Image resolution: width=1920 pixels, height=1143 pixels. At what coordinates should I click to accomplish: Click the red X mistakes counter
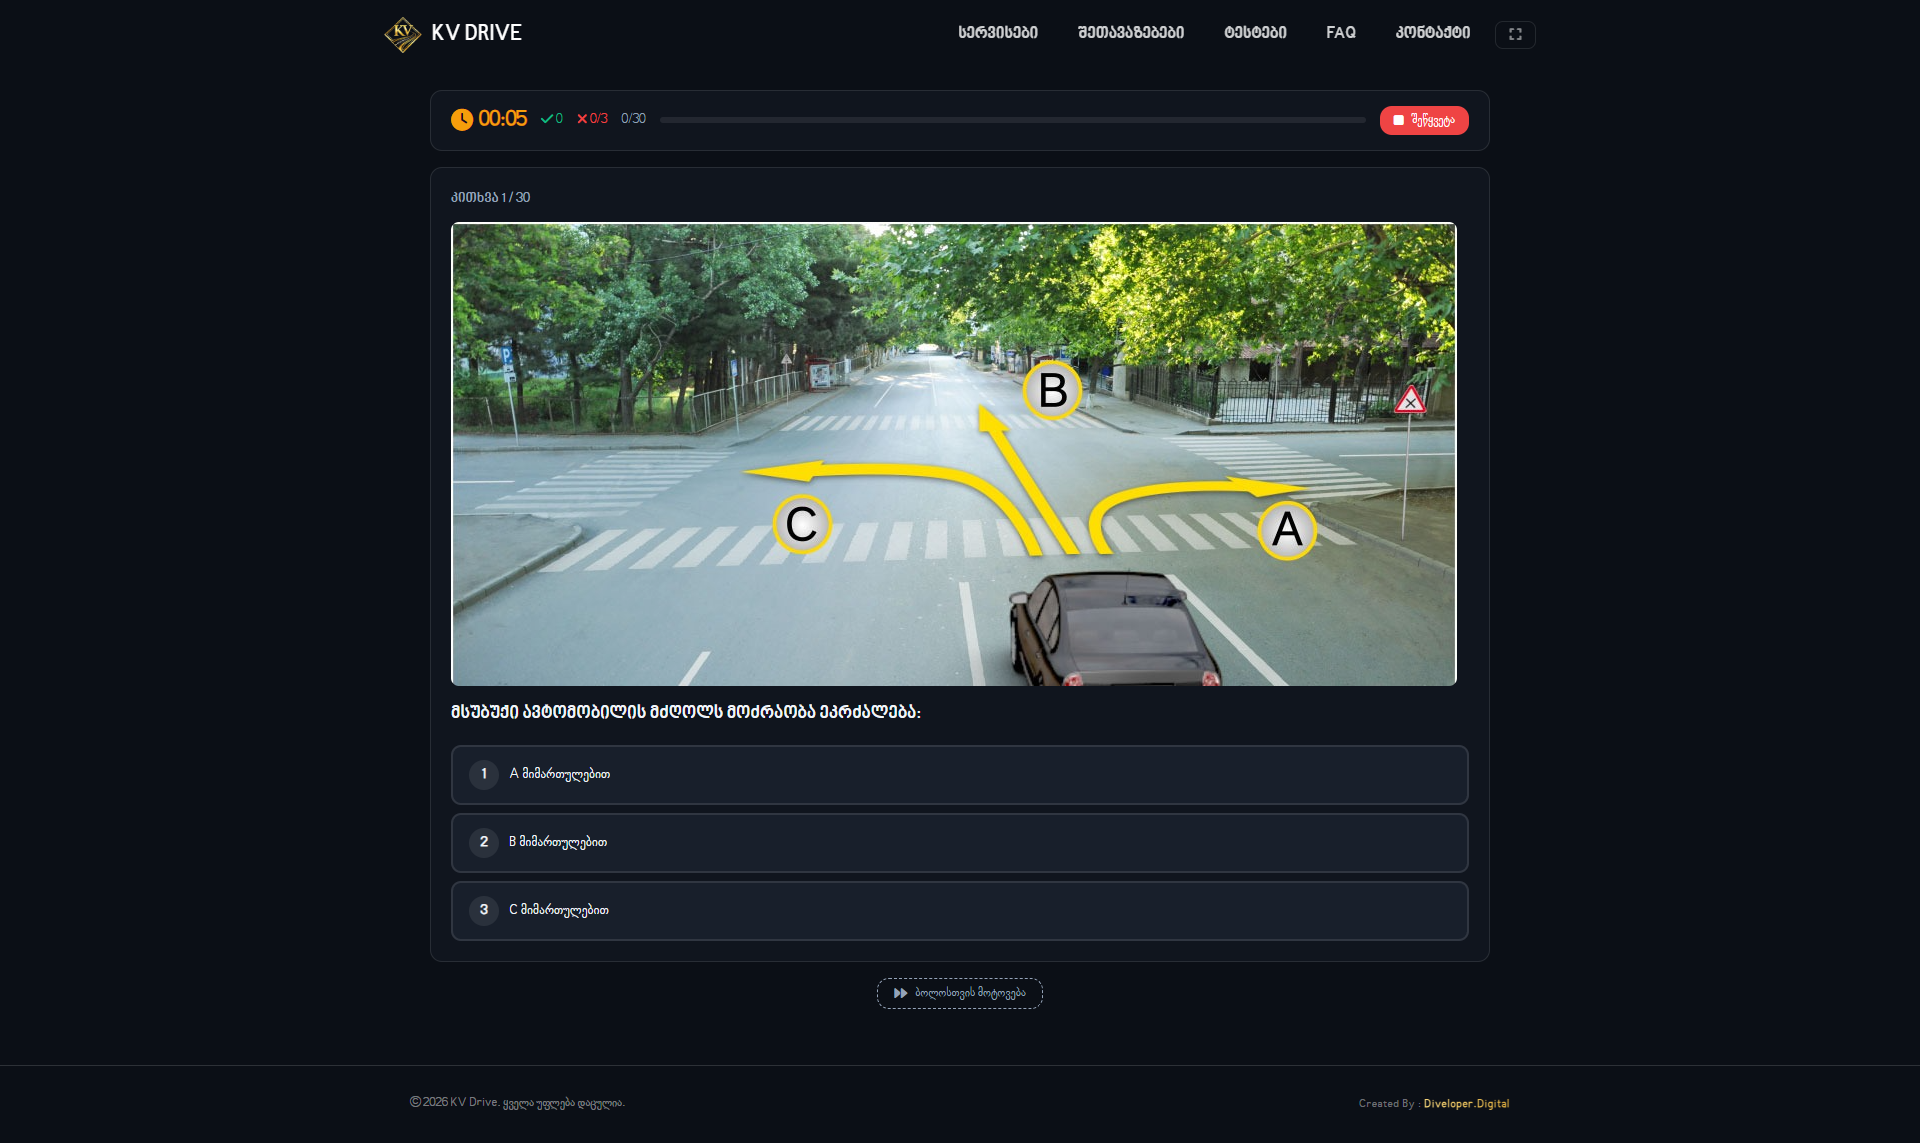[592, 119]
